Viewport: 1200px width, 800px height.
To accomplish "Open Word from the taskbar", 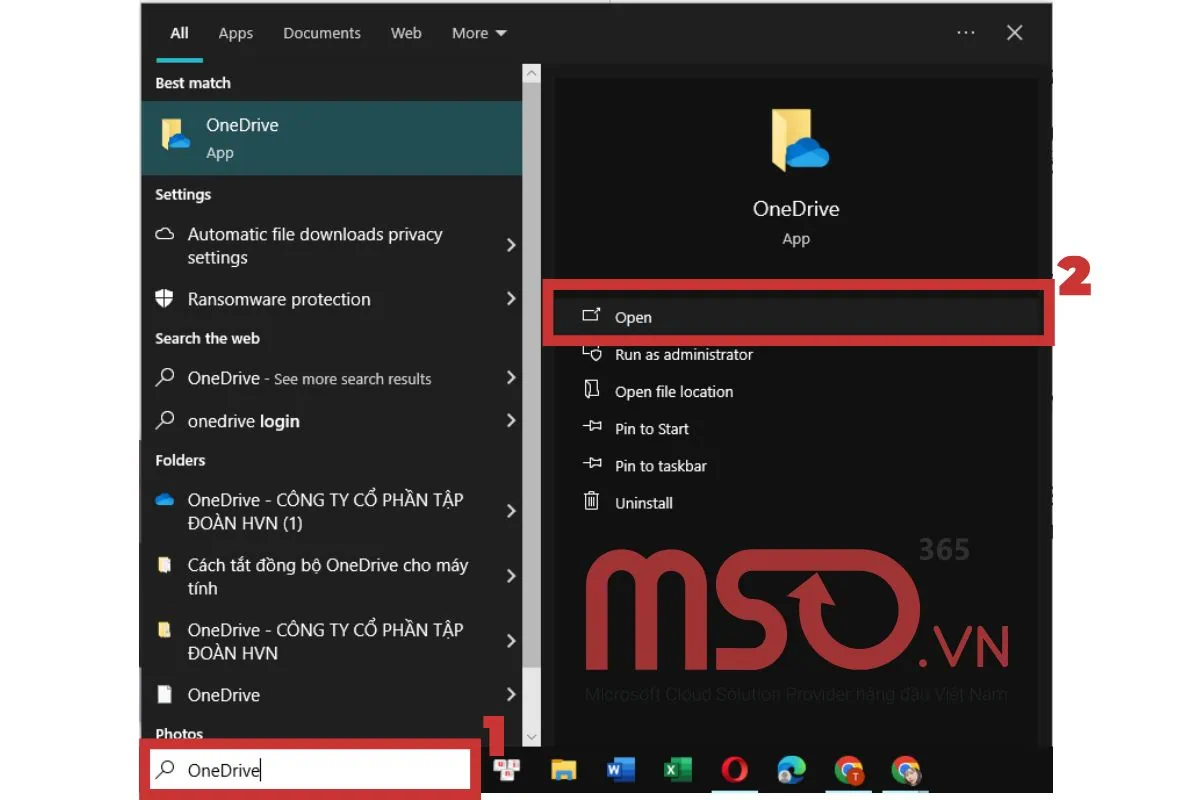I will click(621, 769).
